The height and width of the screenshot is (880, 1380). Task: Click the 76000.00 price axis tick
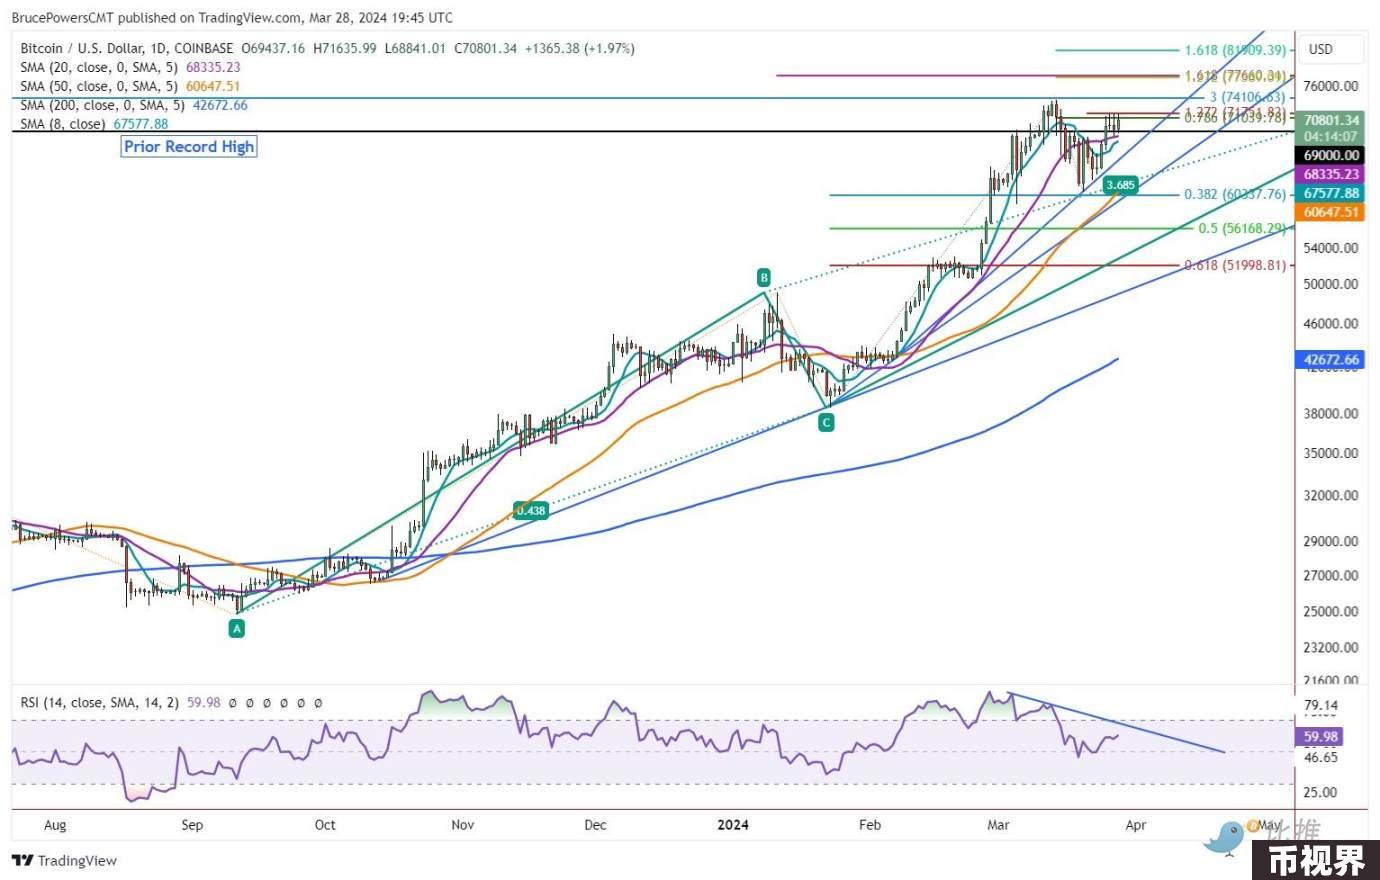coord(1332,86)
